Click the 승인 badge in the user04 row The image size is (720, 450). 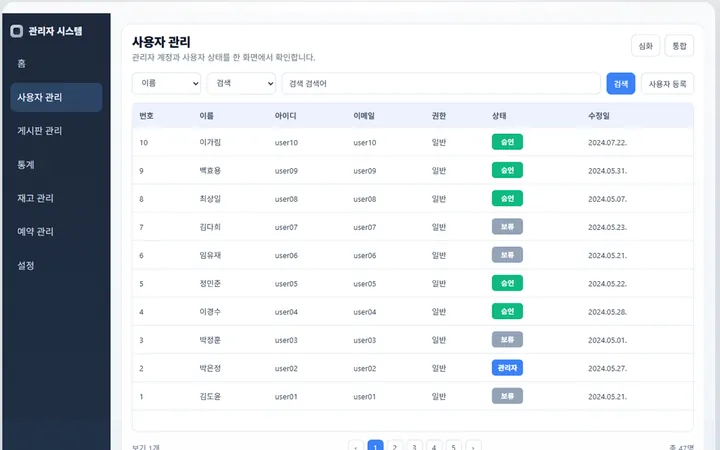tap(507, 311)
